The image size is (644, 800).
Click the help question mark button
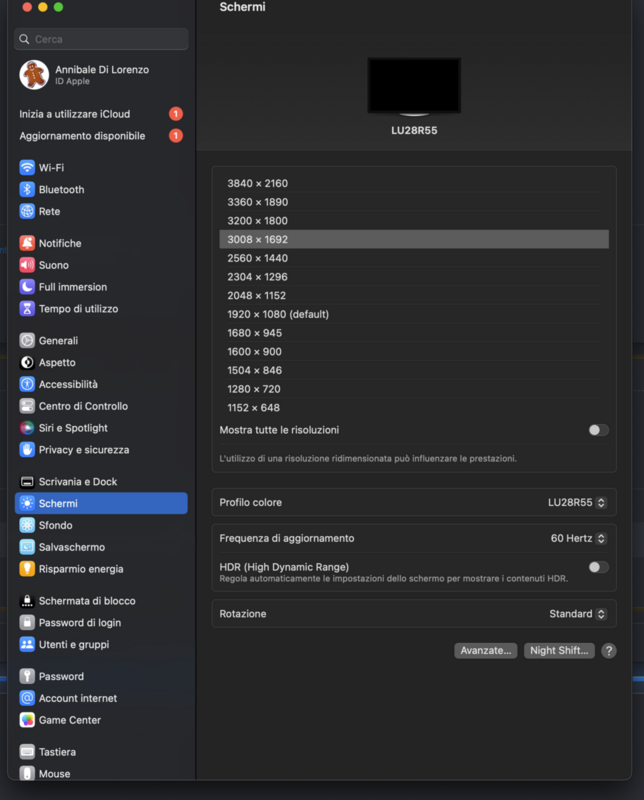pos(608,650)
